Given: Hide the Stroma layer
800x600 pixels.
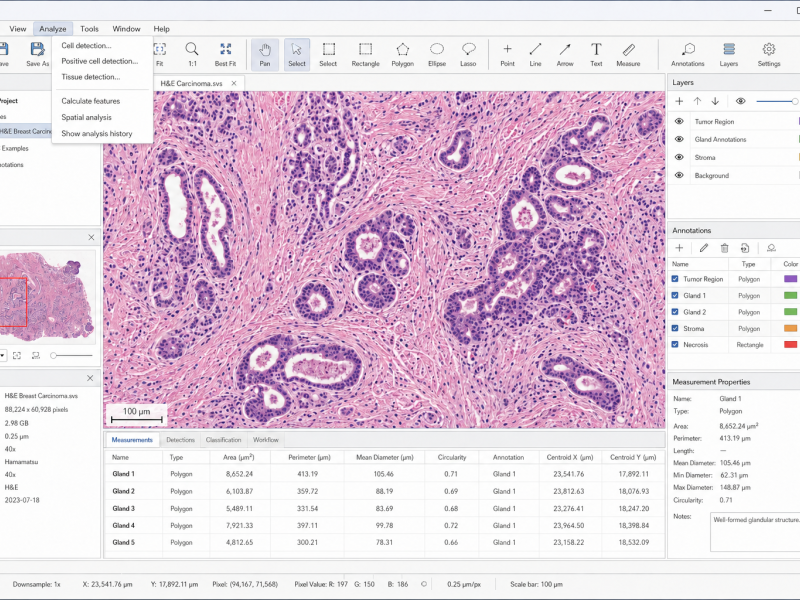Looking at the screenshot, I should [x=679, y=157].
